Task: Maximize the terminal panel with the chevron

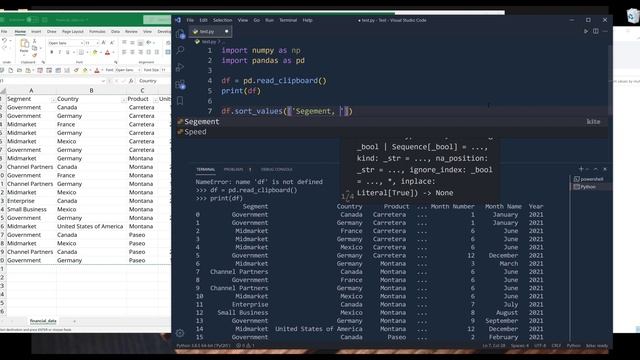Action: tap(596, 169)
